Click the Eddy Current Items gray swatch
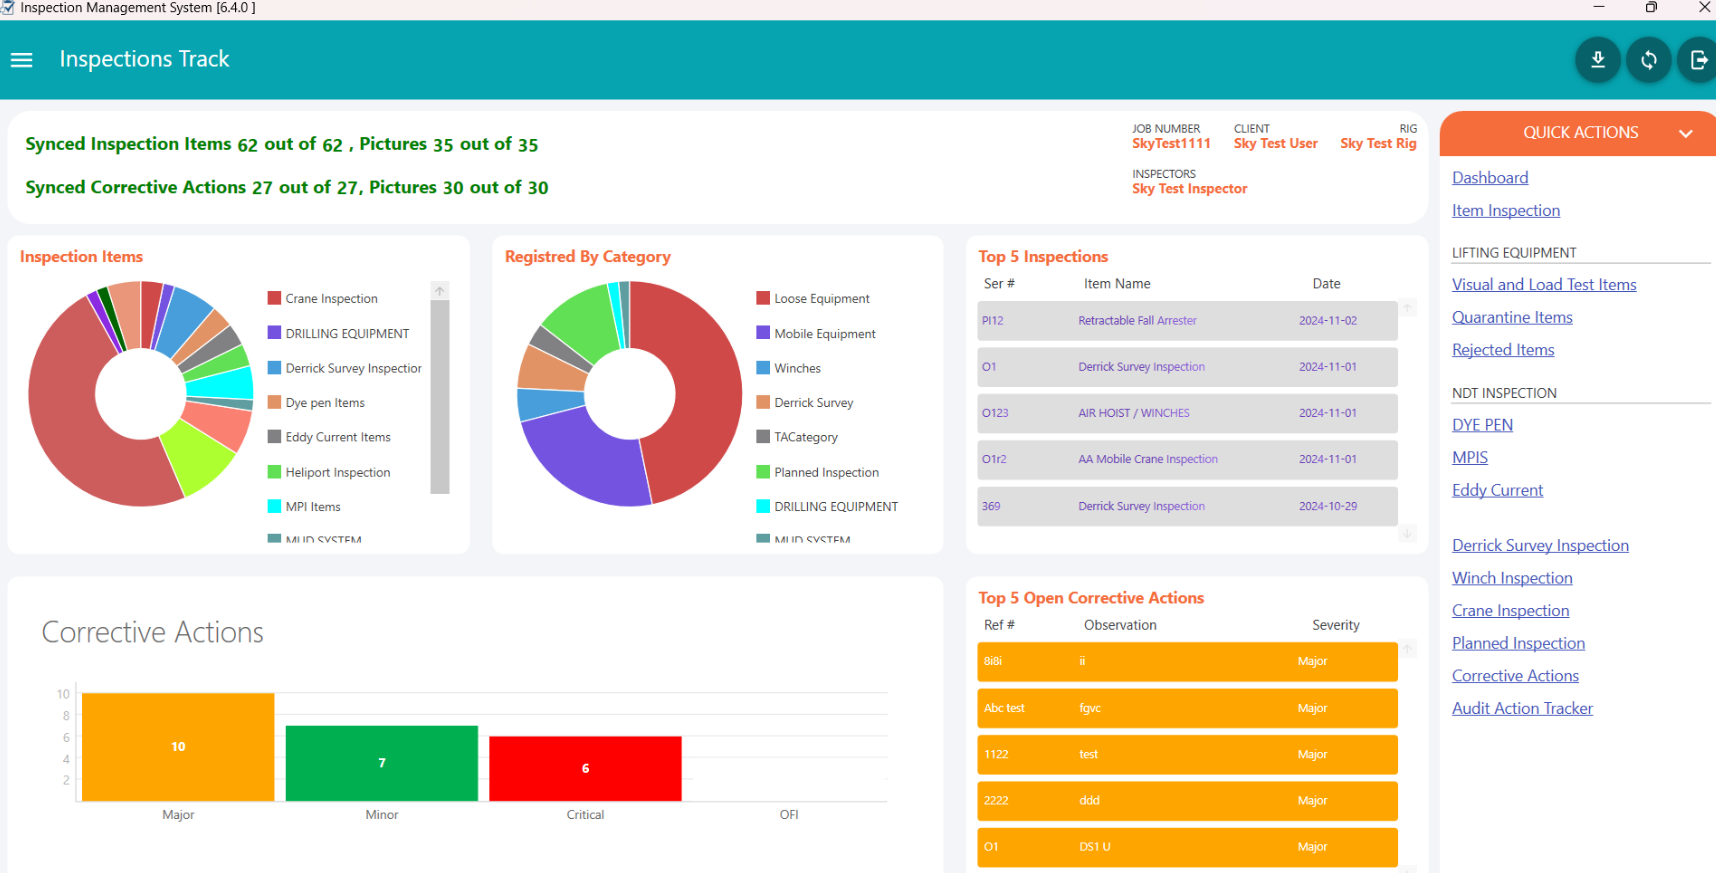 pyautogui.click(x=274, y=437)
